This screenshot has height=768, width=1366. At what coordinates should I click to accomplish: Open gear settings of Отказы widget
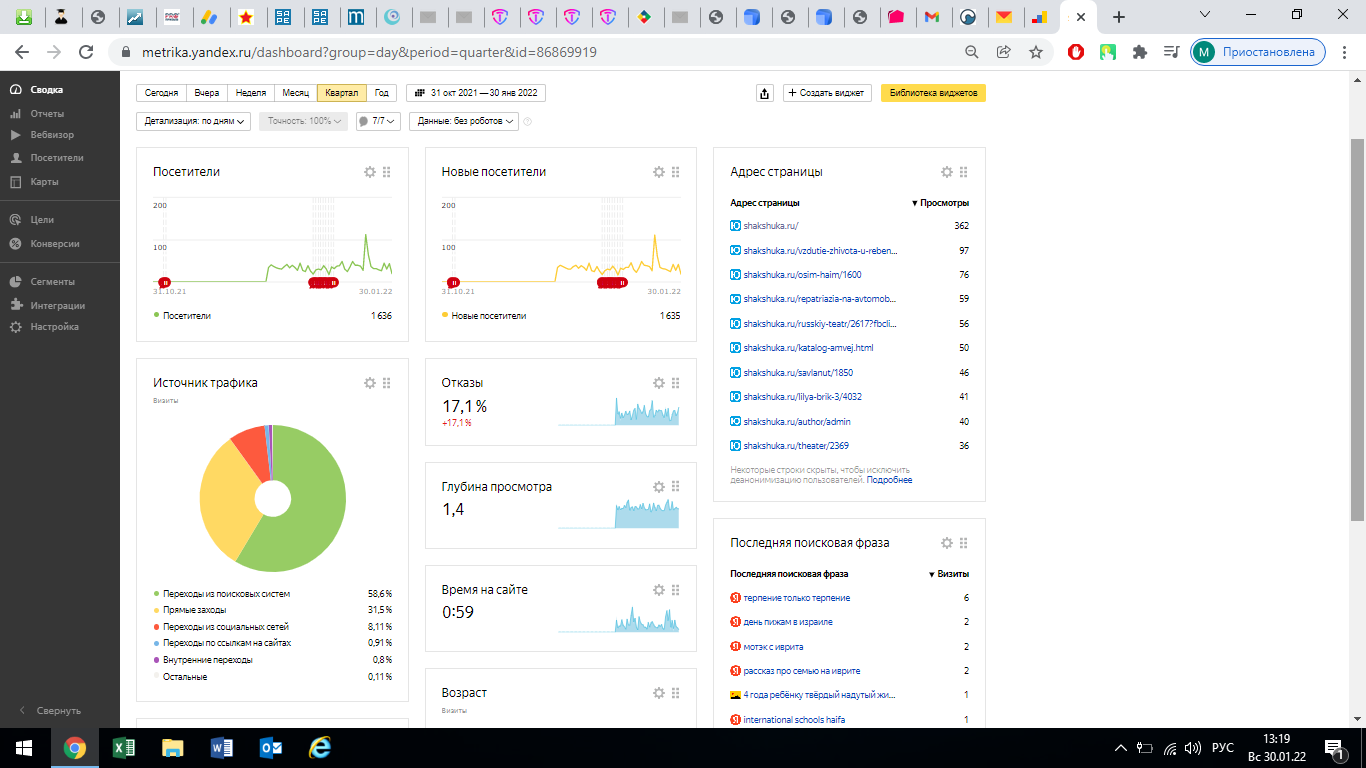659,383
